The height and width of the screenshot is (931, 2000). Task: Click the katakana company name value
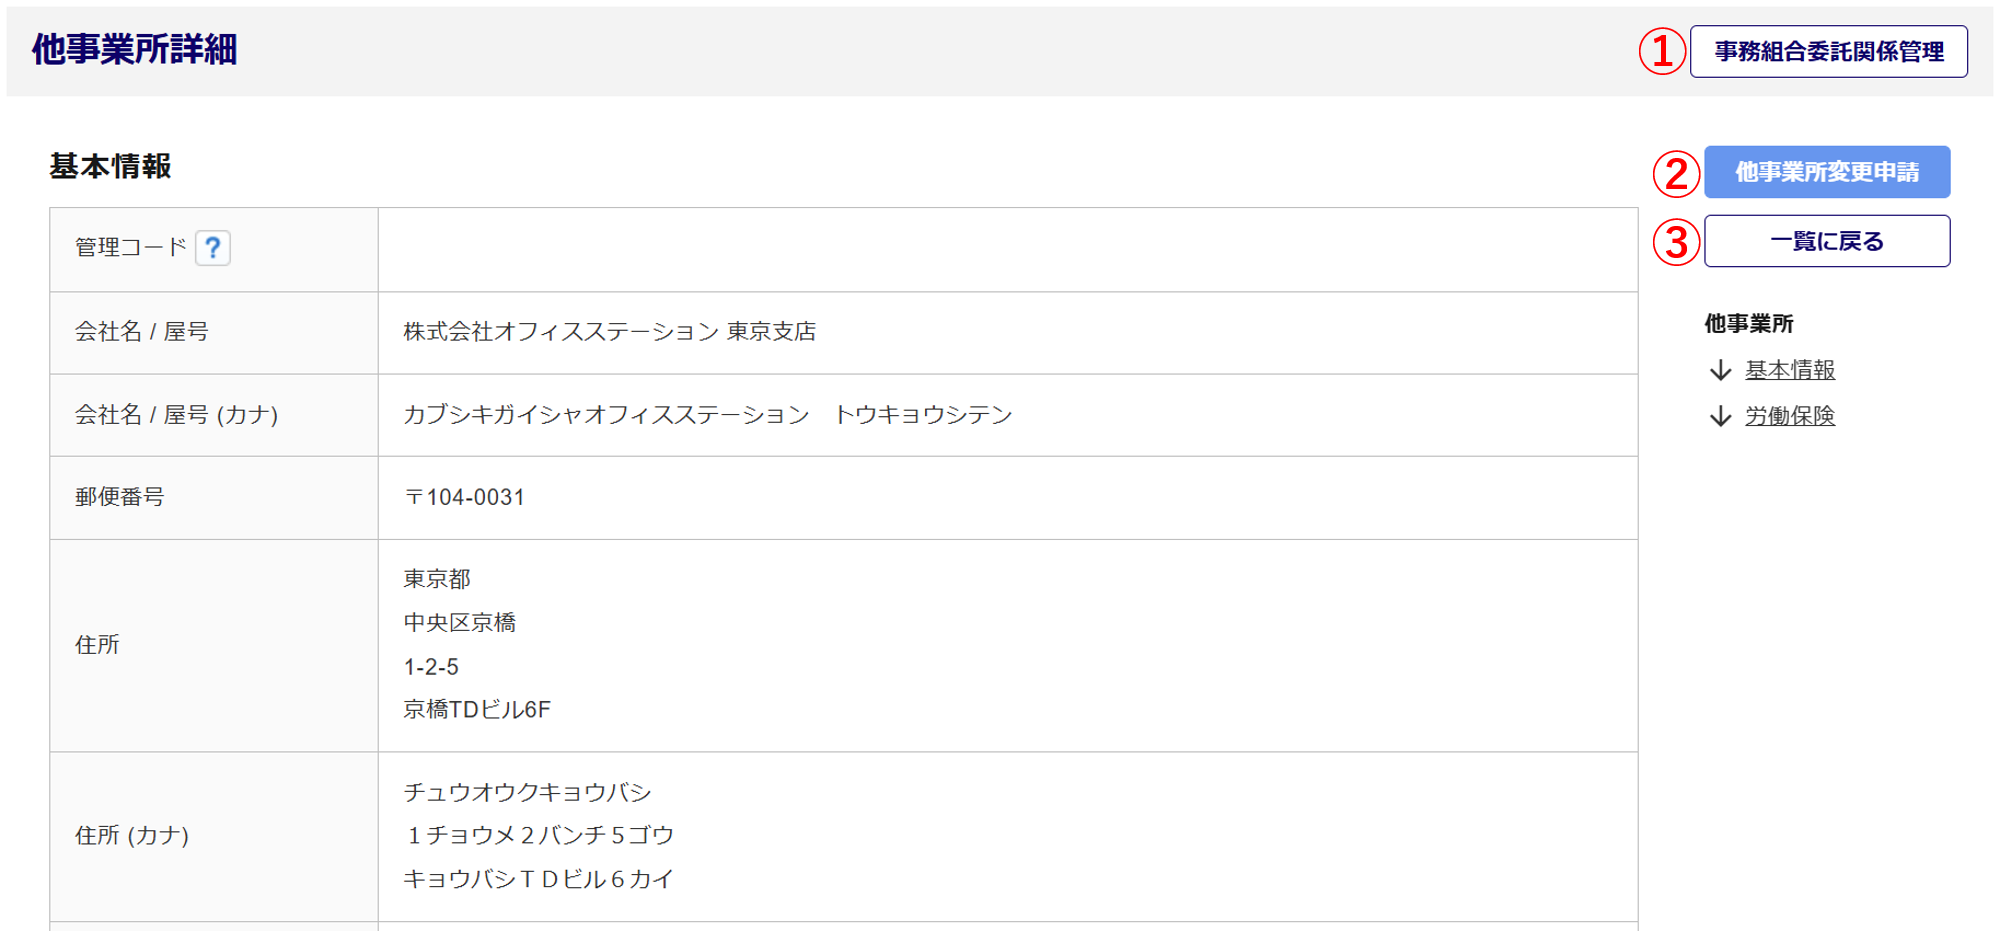coord(707,415)
